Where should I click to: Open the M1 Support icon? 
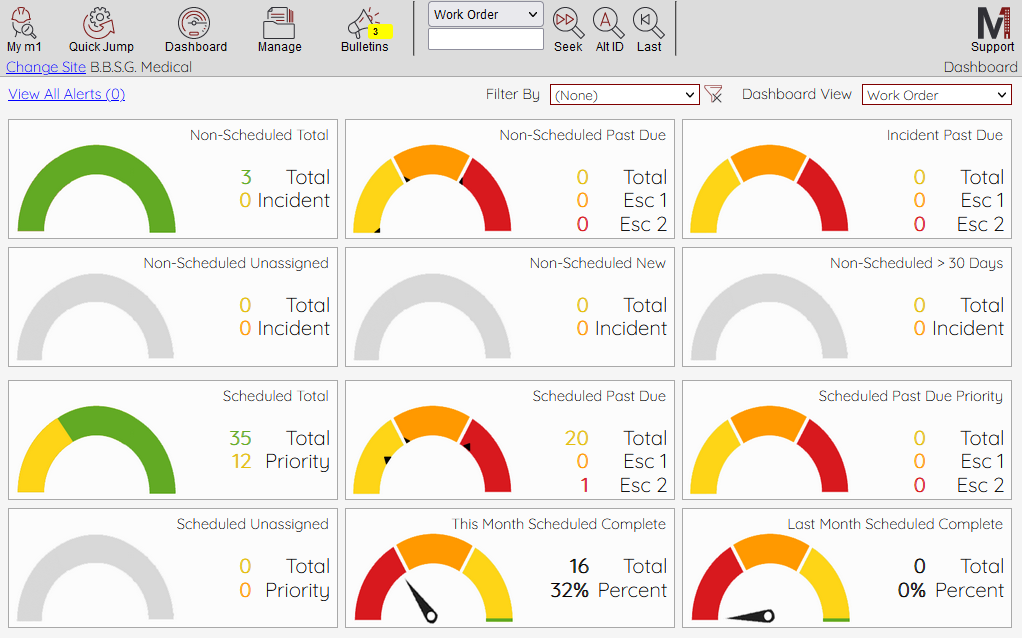point(992,22)
